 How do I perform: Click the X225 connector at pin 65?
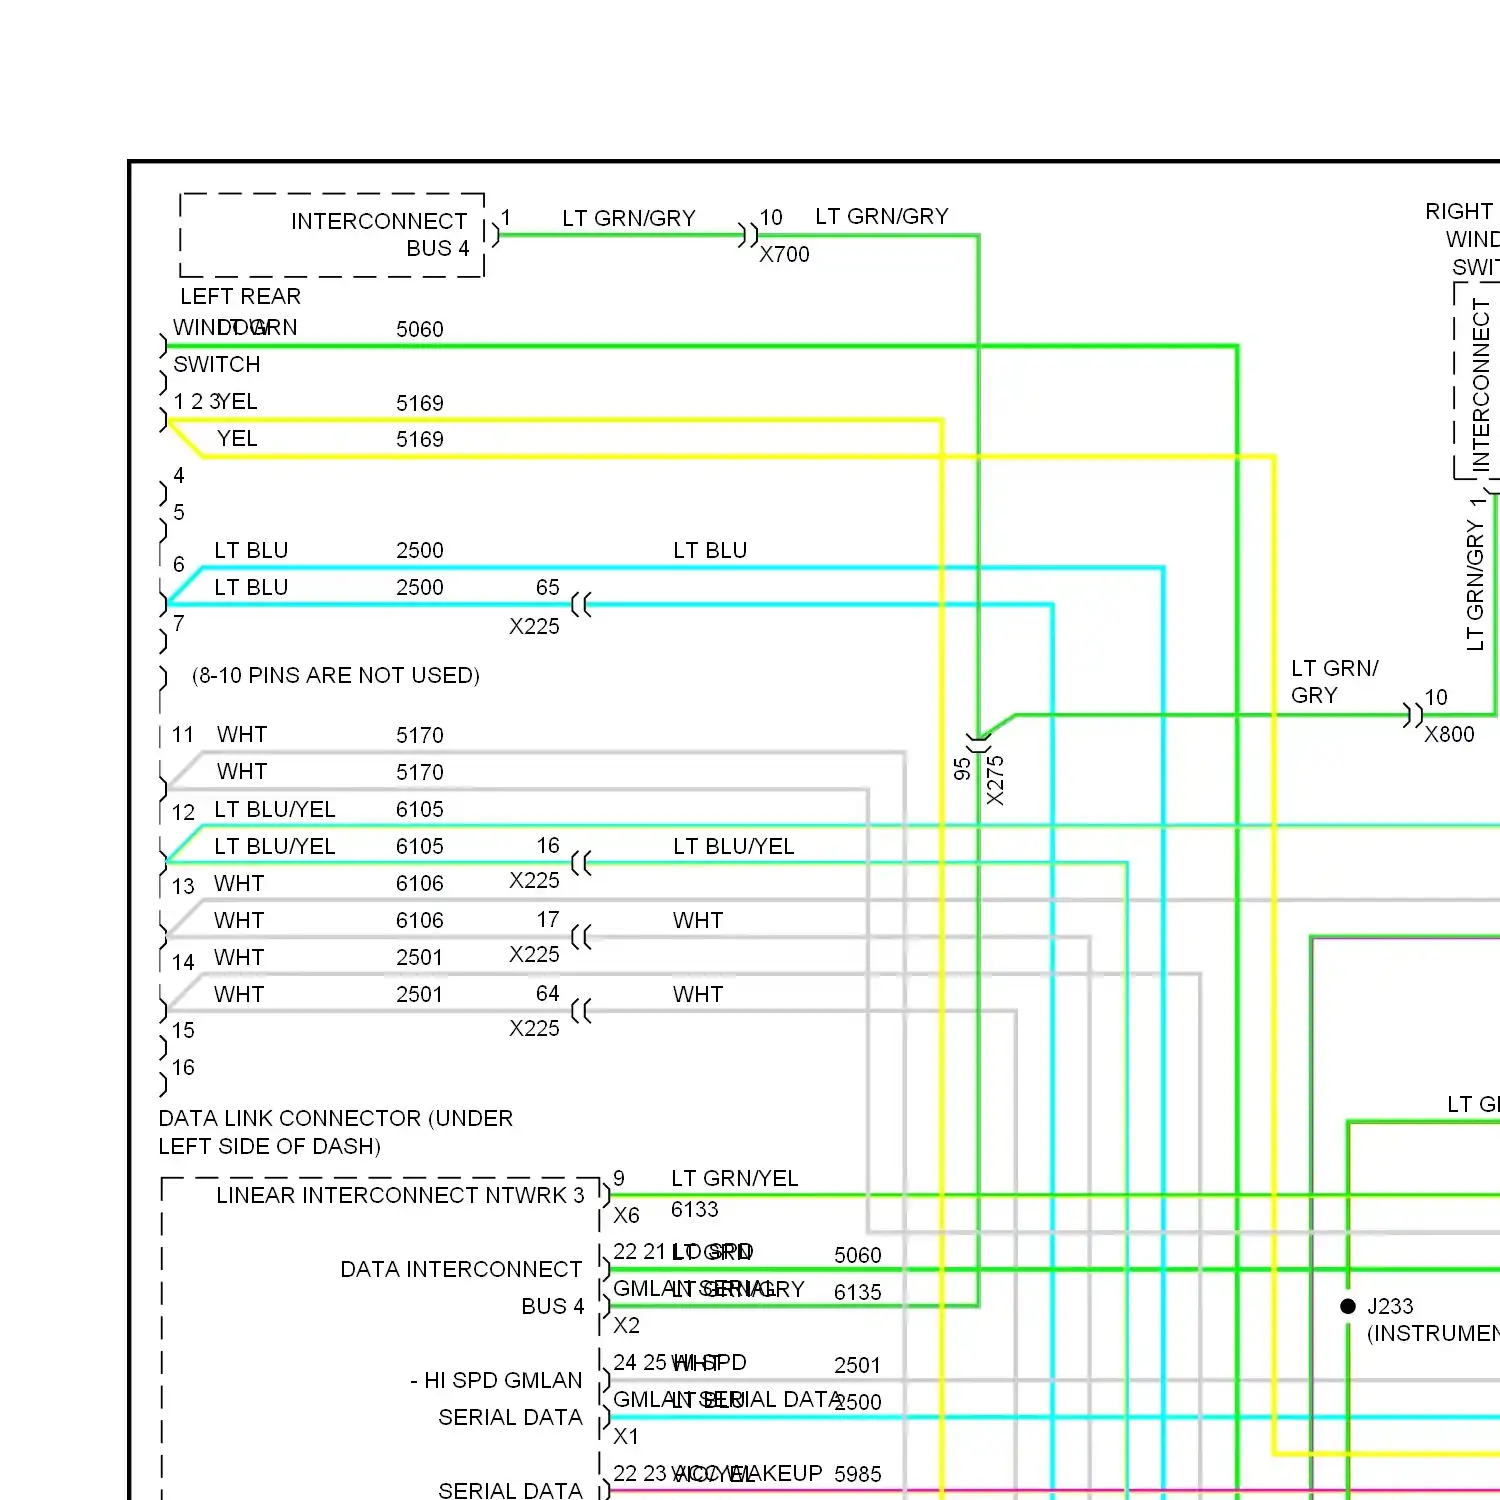point(578,602)
